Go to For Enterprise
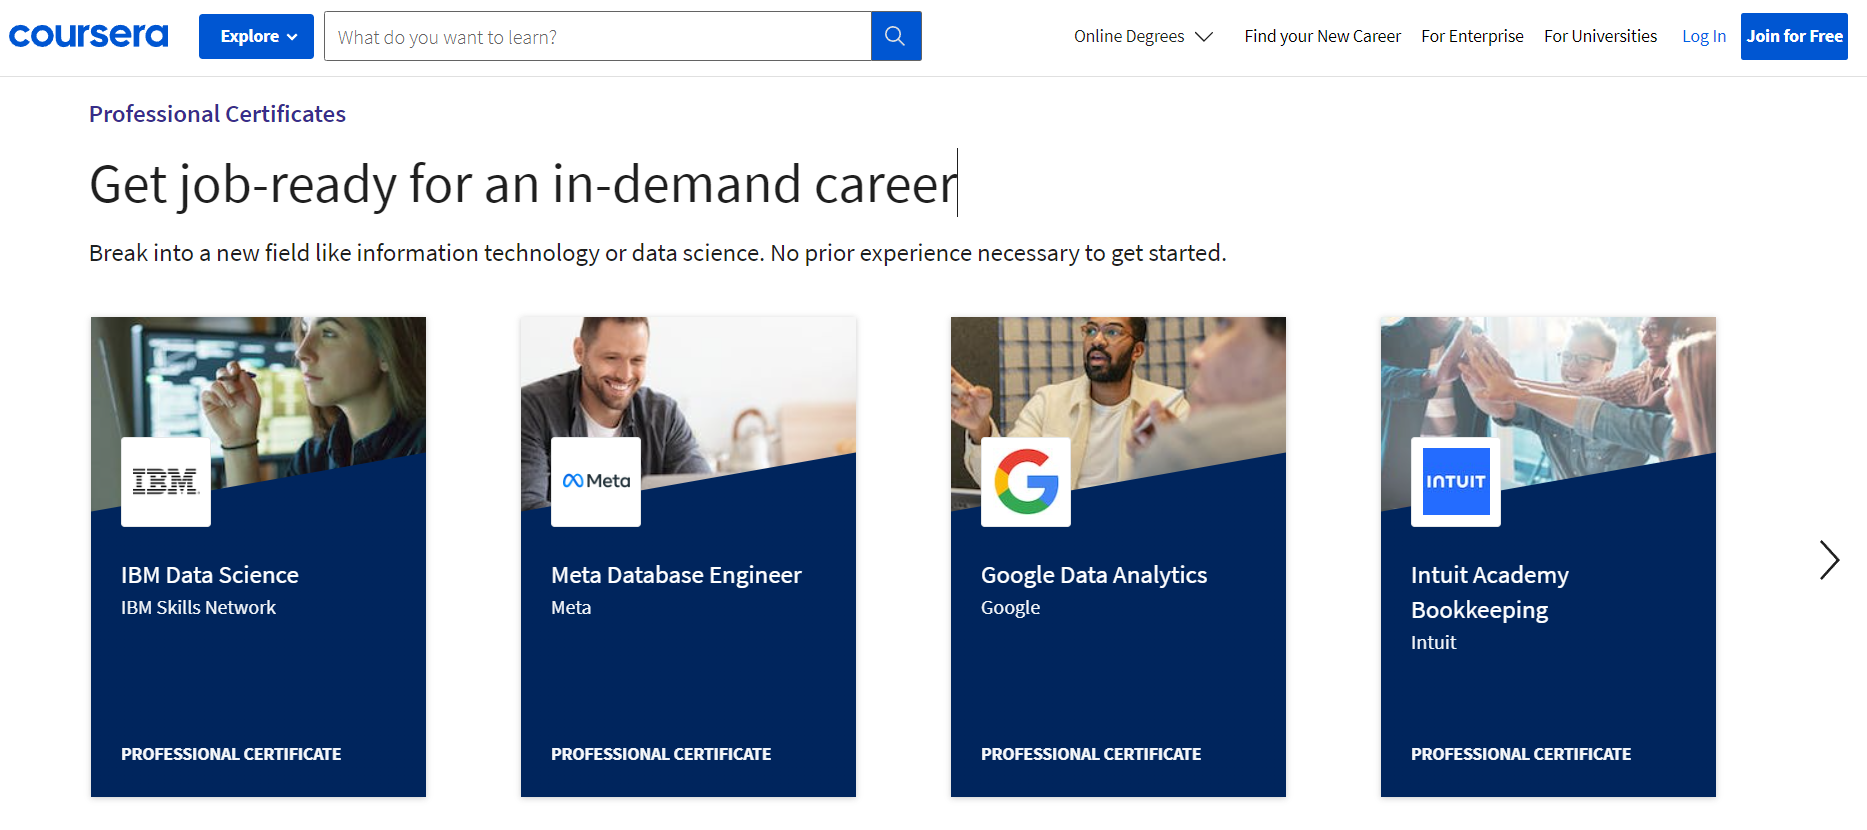The width and height of the screenshot is (1867, 830). coord(1472,36)
